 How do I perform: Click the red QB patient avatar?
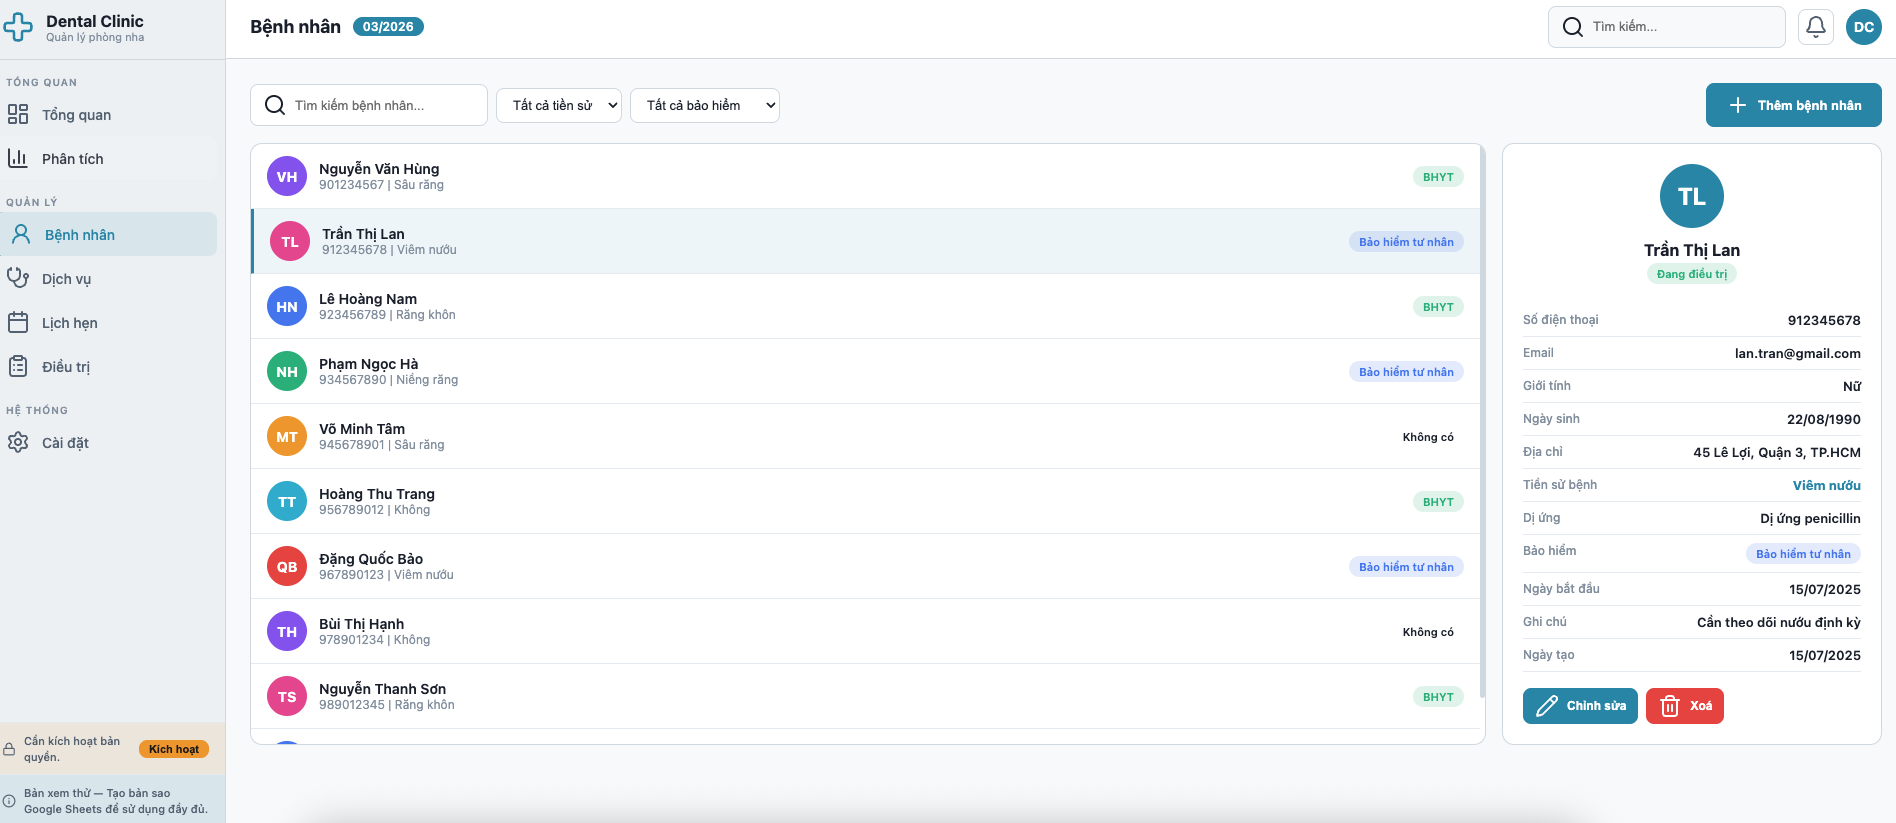click(287, 567)
